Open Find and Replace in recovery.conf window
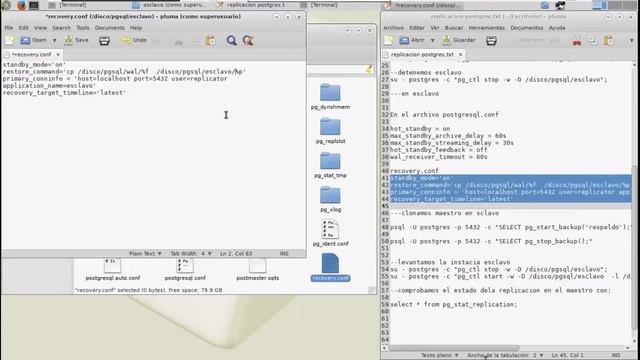 (x=248, y=40)
